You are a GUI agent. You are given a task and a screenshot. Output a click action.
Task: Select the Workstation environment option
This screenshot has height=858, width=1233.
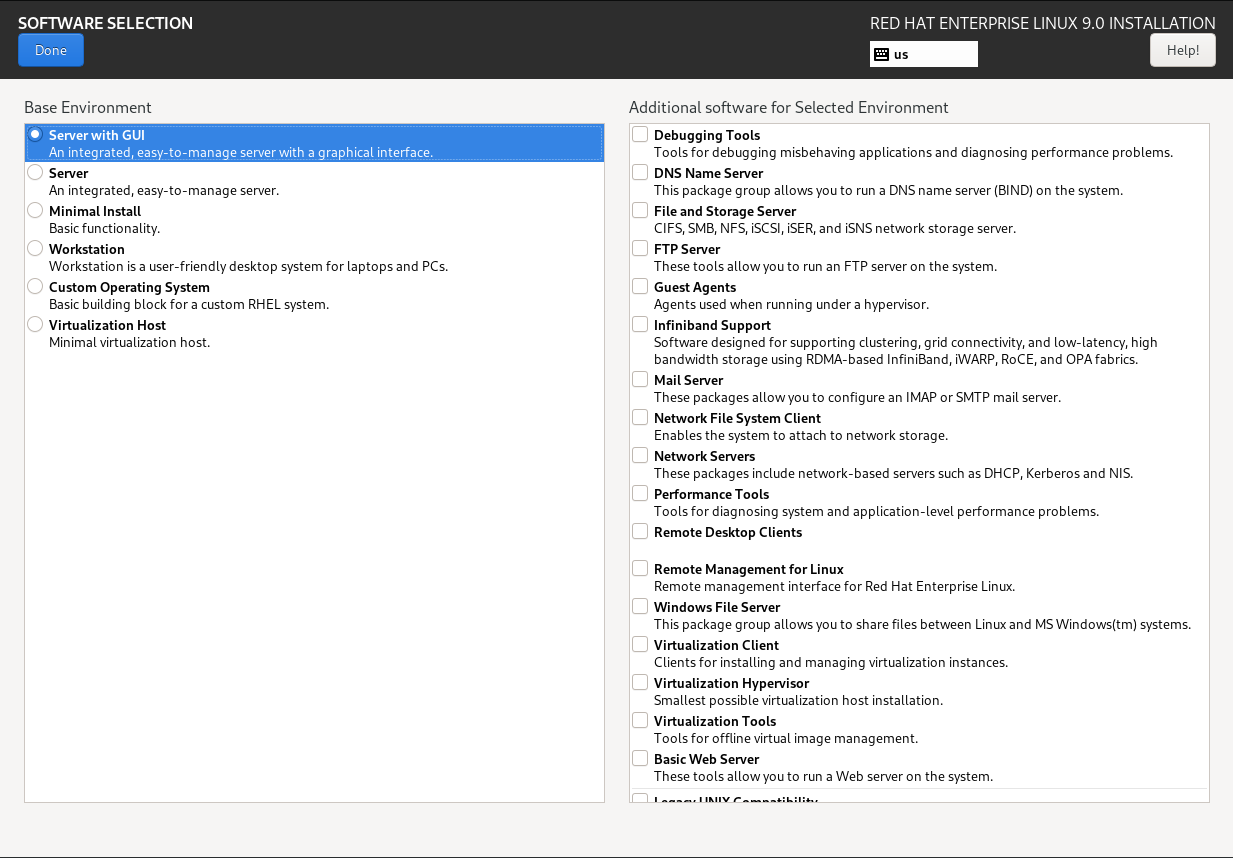(x=36, y=249)
